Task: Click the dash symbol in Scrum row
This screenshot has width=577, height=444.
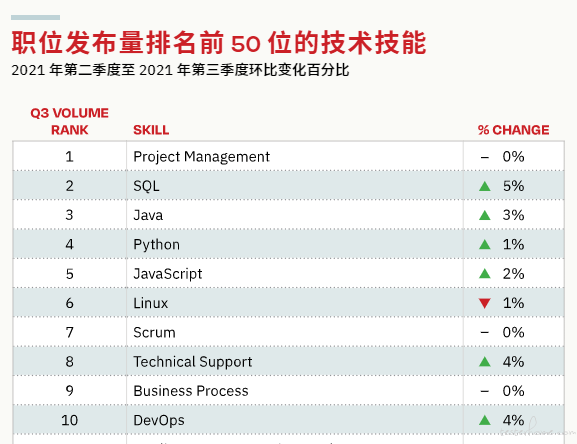Action: pyautogui.click(x=485, y=333)
